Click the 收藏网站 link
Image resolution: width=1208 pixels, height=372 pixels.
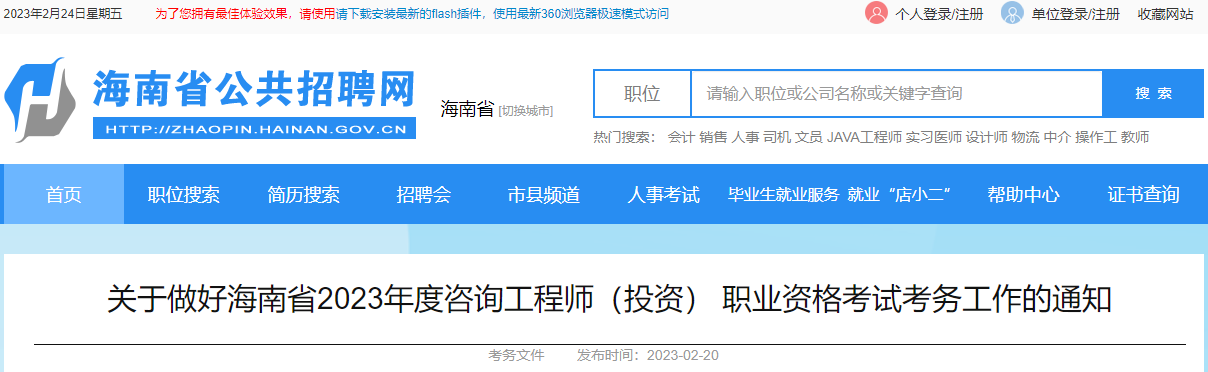tap(1165, 14)
